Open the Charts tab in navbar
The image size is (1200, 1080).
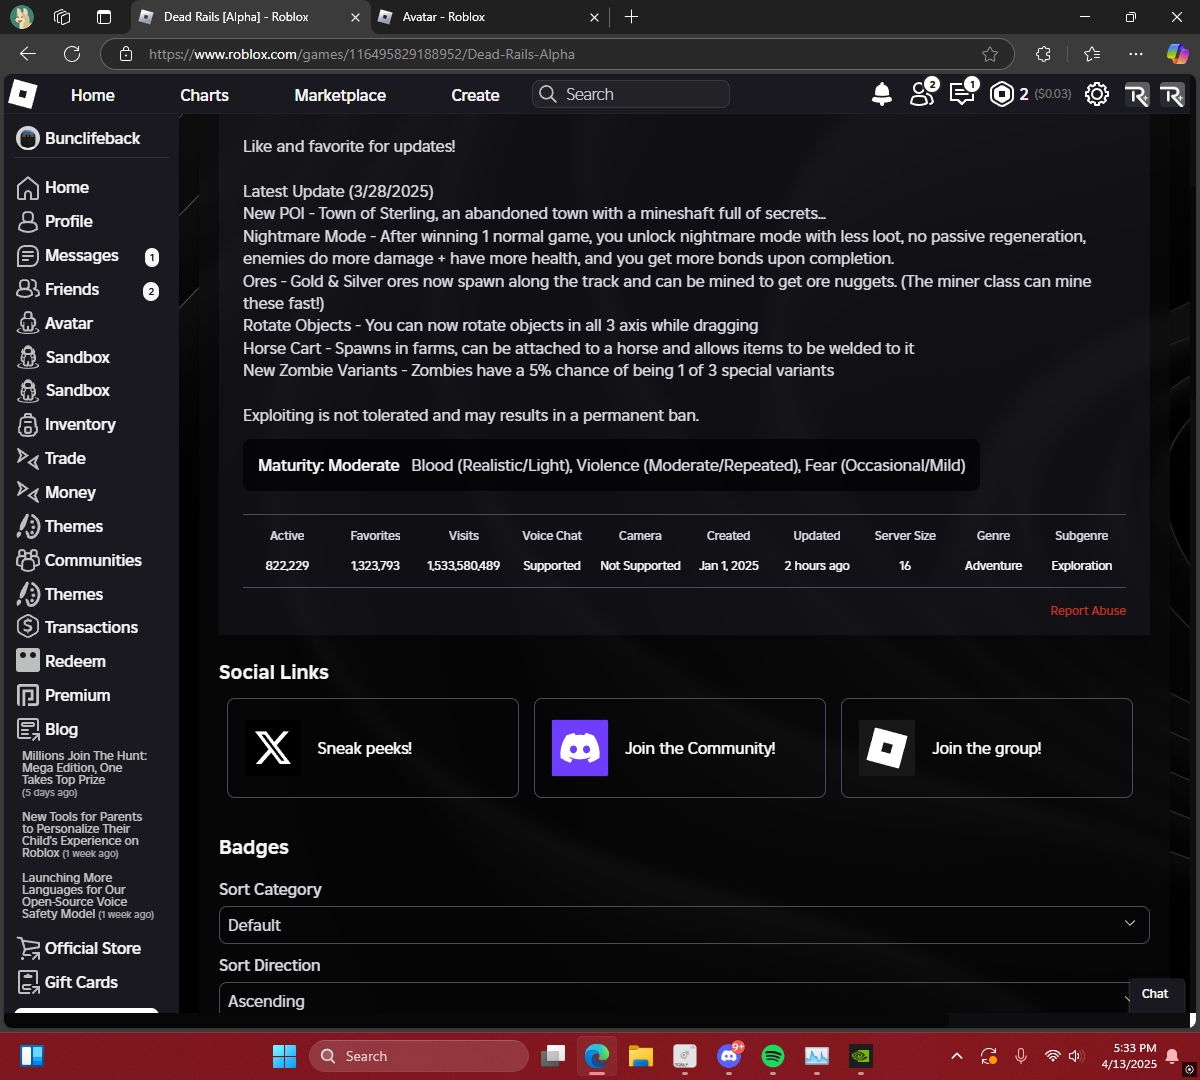[204, 95]
